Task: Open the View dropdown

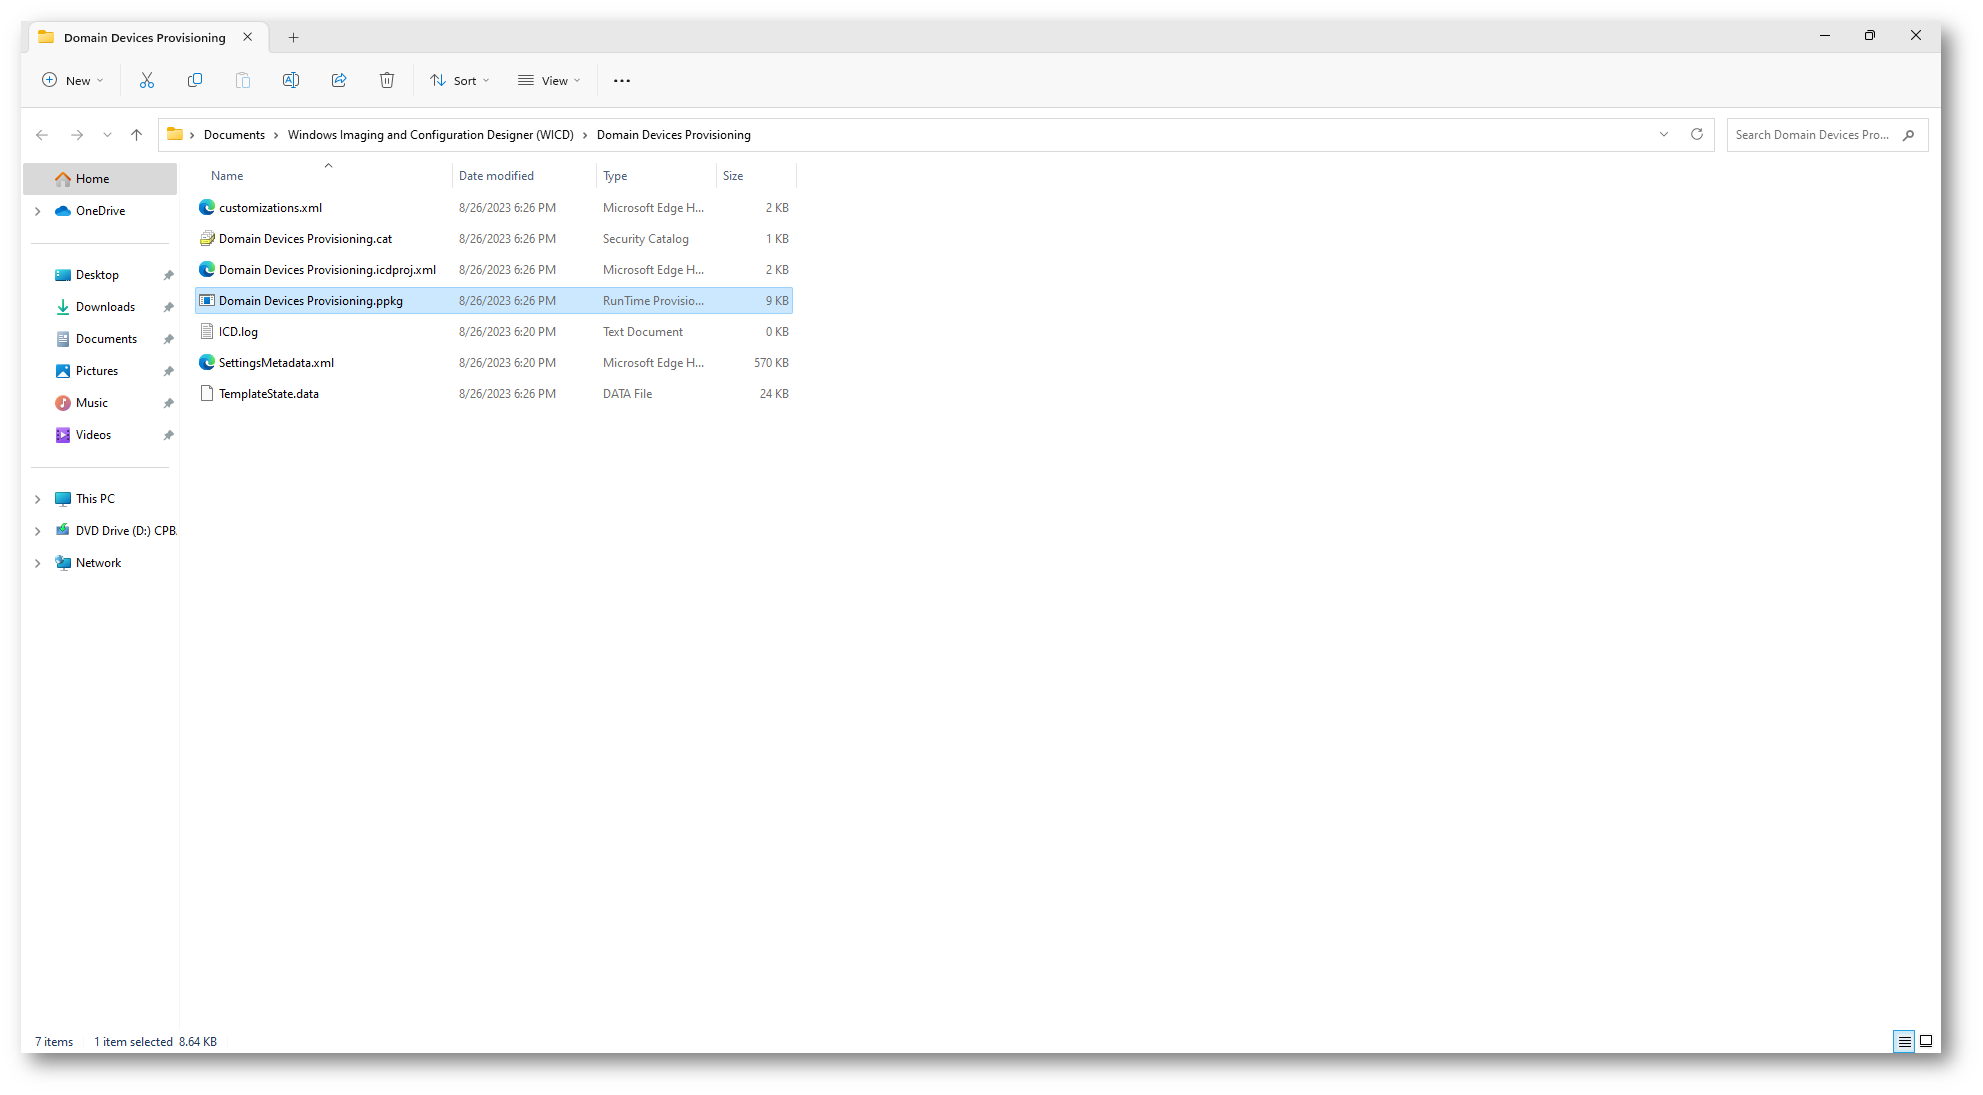Action: coord(549,80)
